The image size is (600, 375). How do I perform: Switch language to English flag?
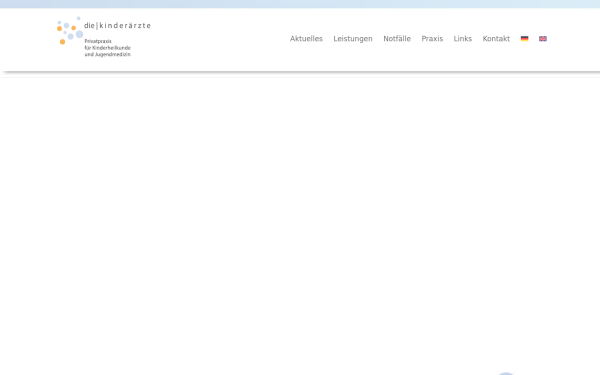[x=543, y=39]
